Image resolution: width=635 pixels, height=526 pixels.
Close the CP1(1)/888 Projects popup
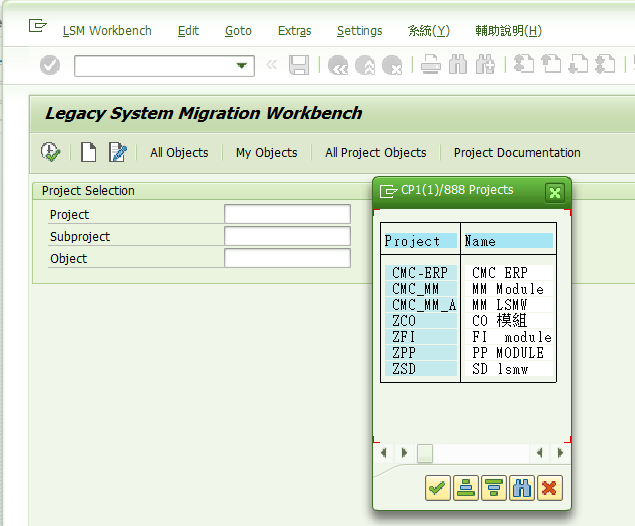555,193
